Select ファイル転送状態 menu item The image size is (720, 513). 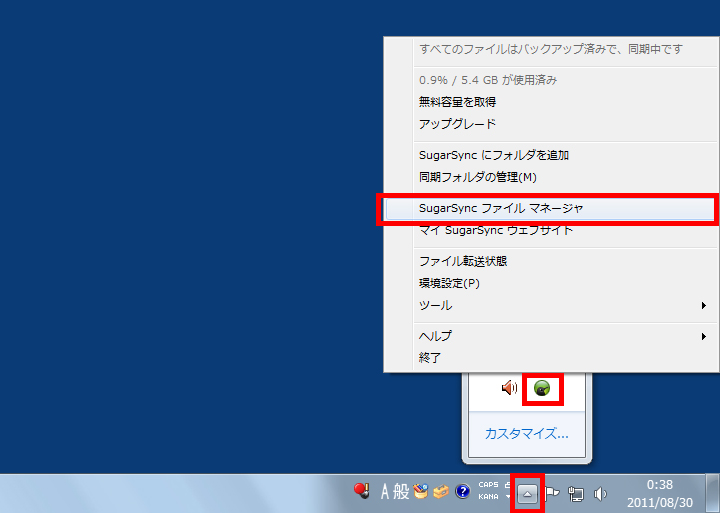[551, 261]
